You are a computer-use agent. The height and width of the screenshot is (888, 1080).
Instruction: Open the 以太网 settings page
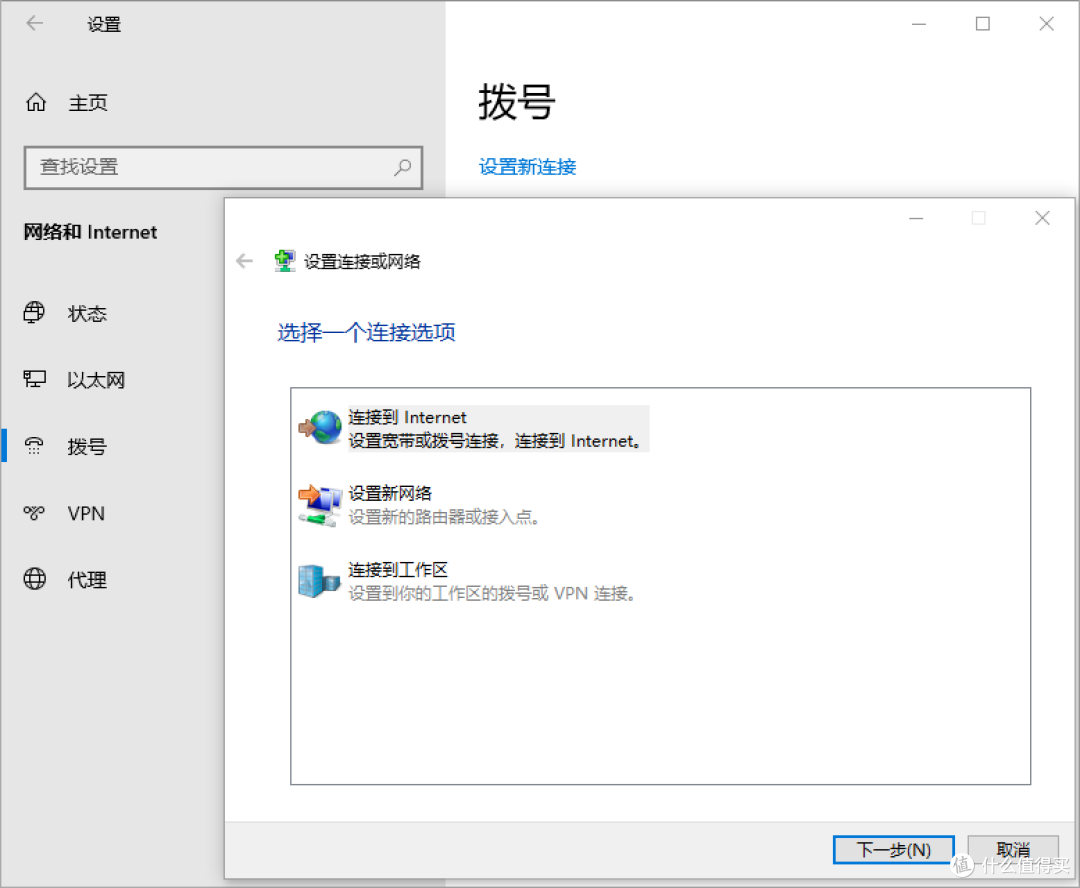pos(96,380)
